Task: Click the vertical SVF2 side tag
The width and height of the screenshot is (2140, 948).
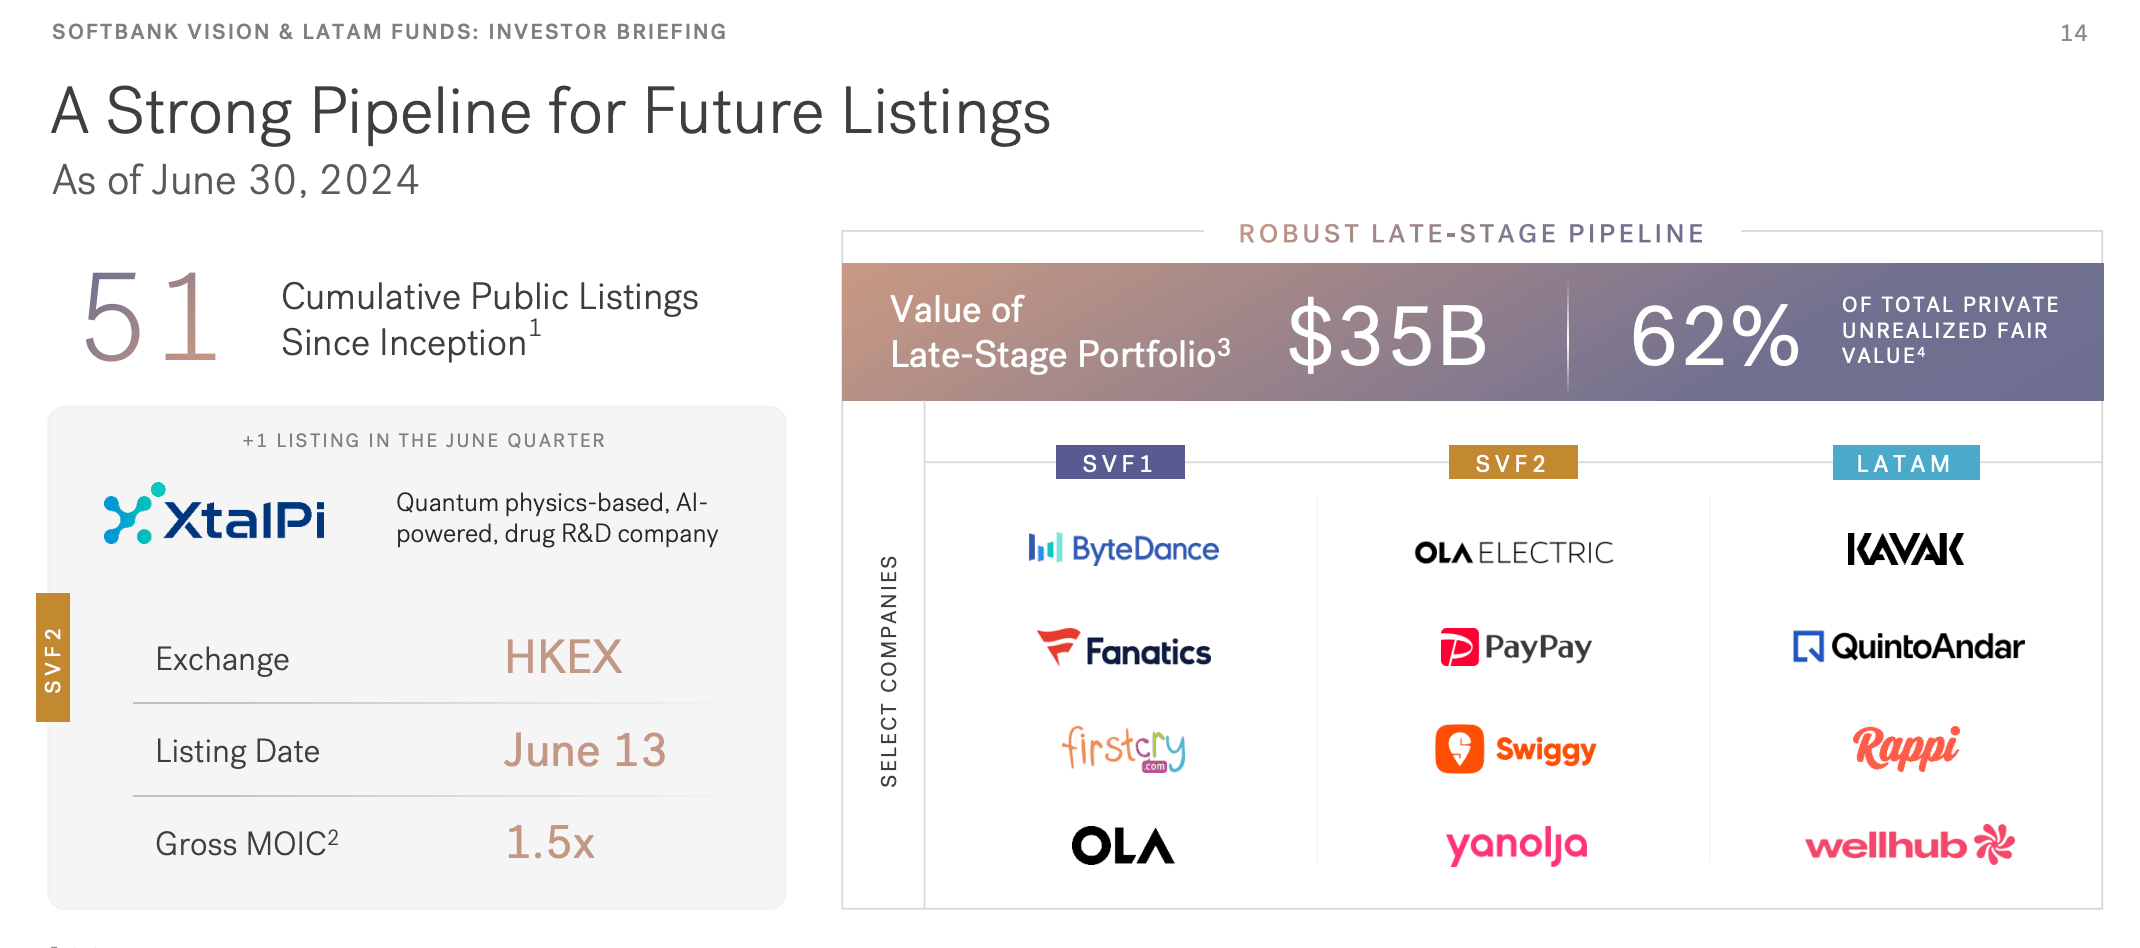Action: click(53, 658)
